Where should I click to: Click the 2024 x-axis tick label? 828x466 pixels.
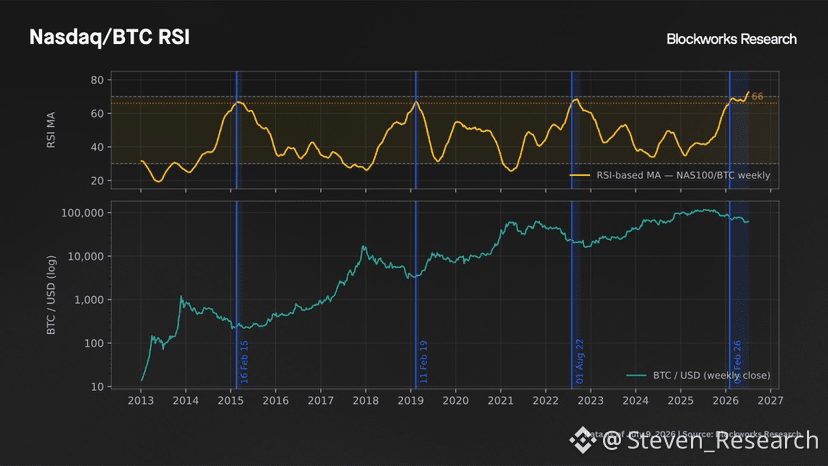pos(635,400)
